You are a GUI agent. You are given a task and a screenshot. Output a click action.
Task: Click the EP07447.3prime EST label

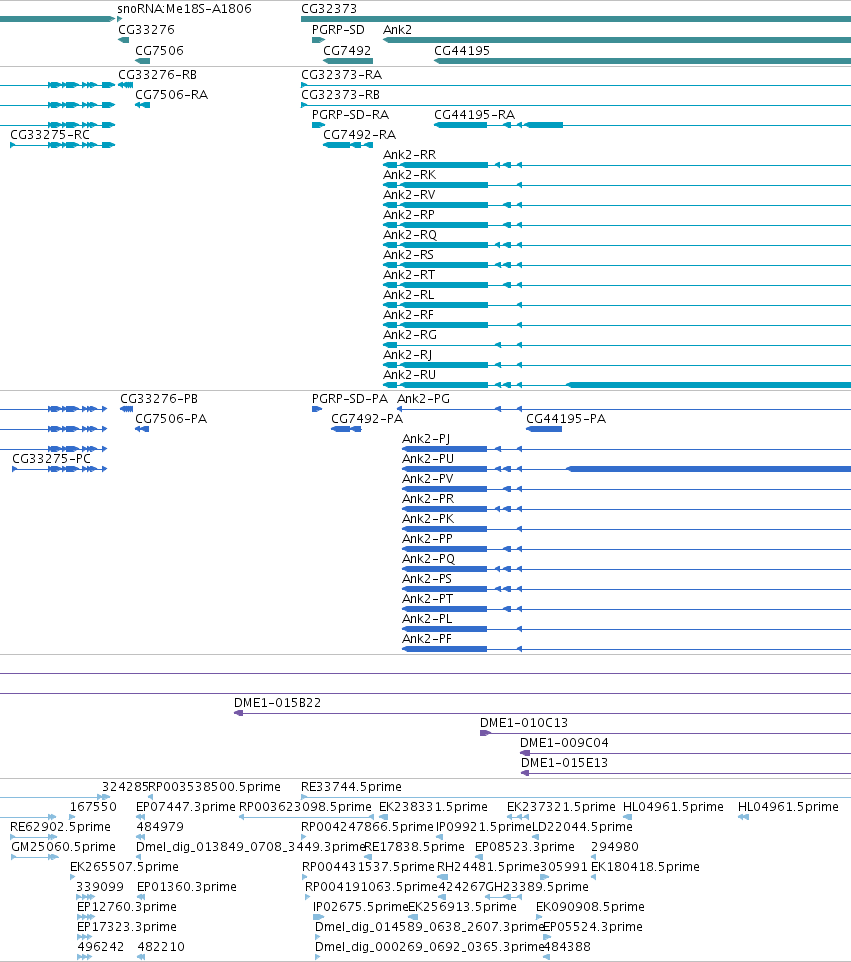[x=185, y=807]
